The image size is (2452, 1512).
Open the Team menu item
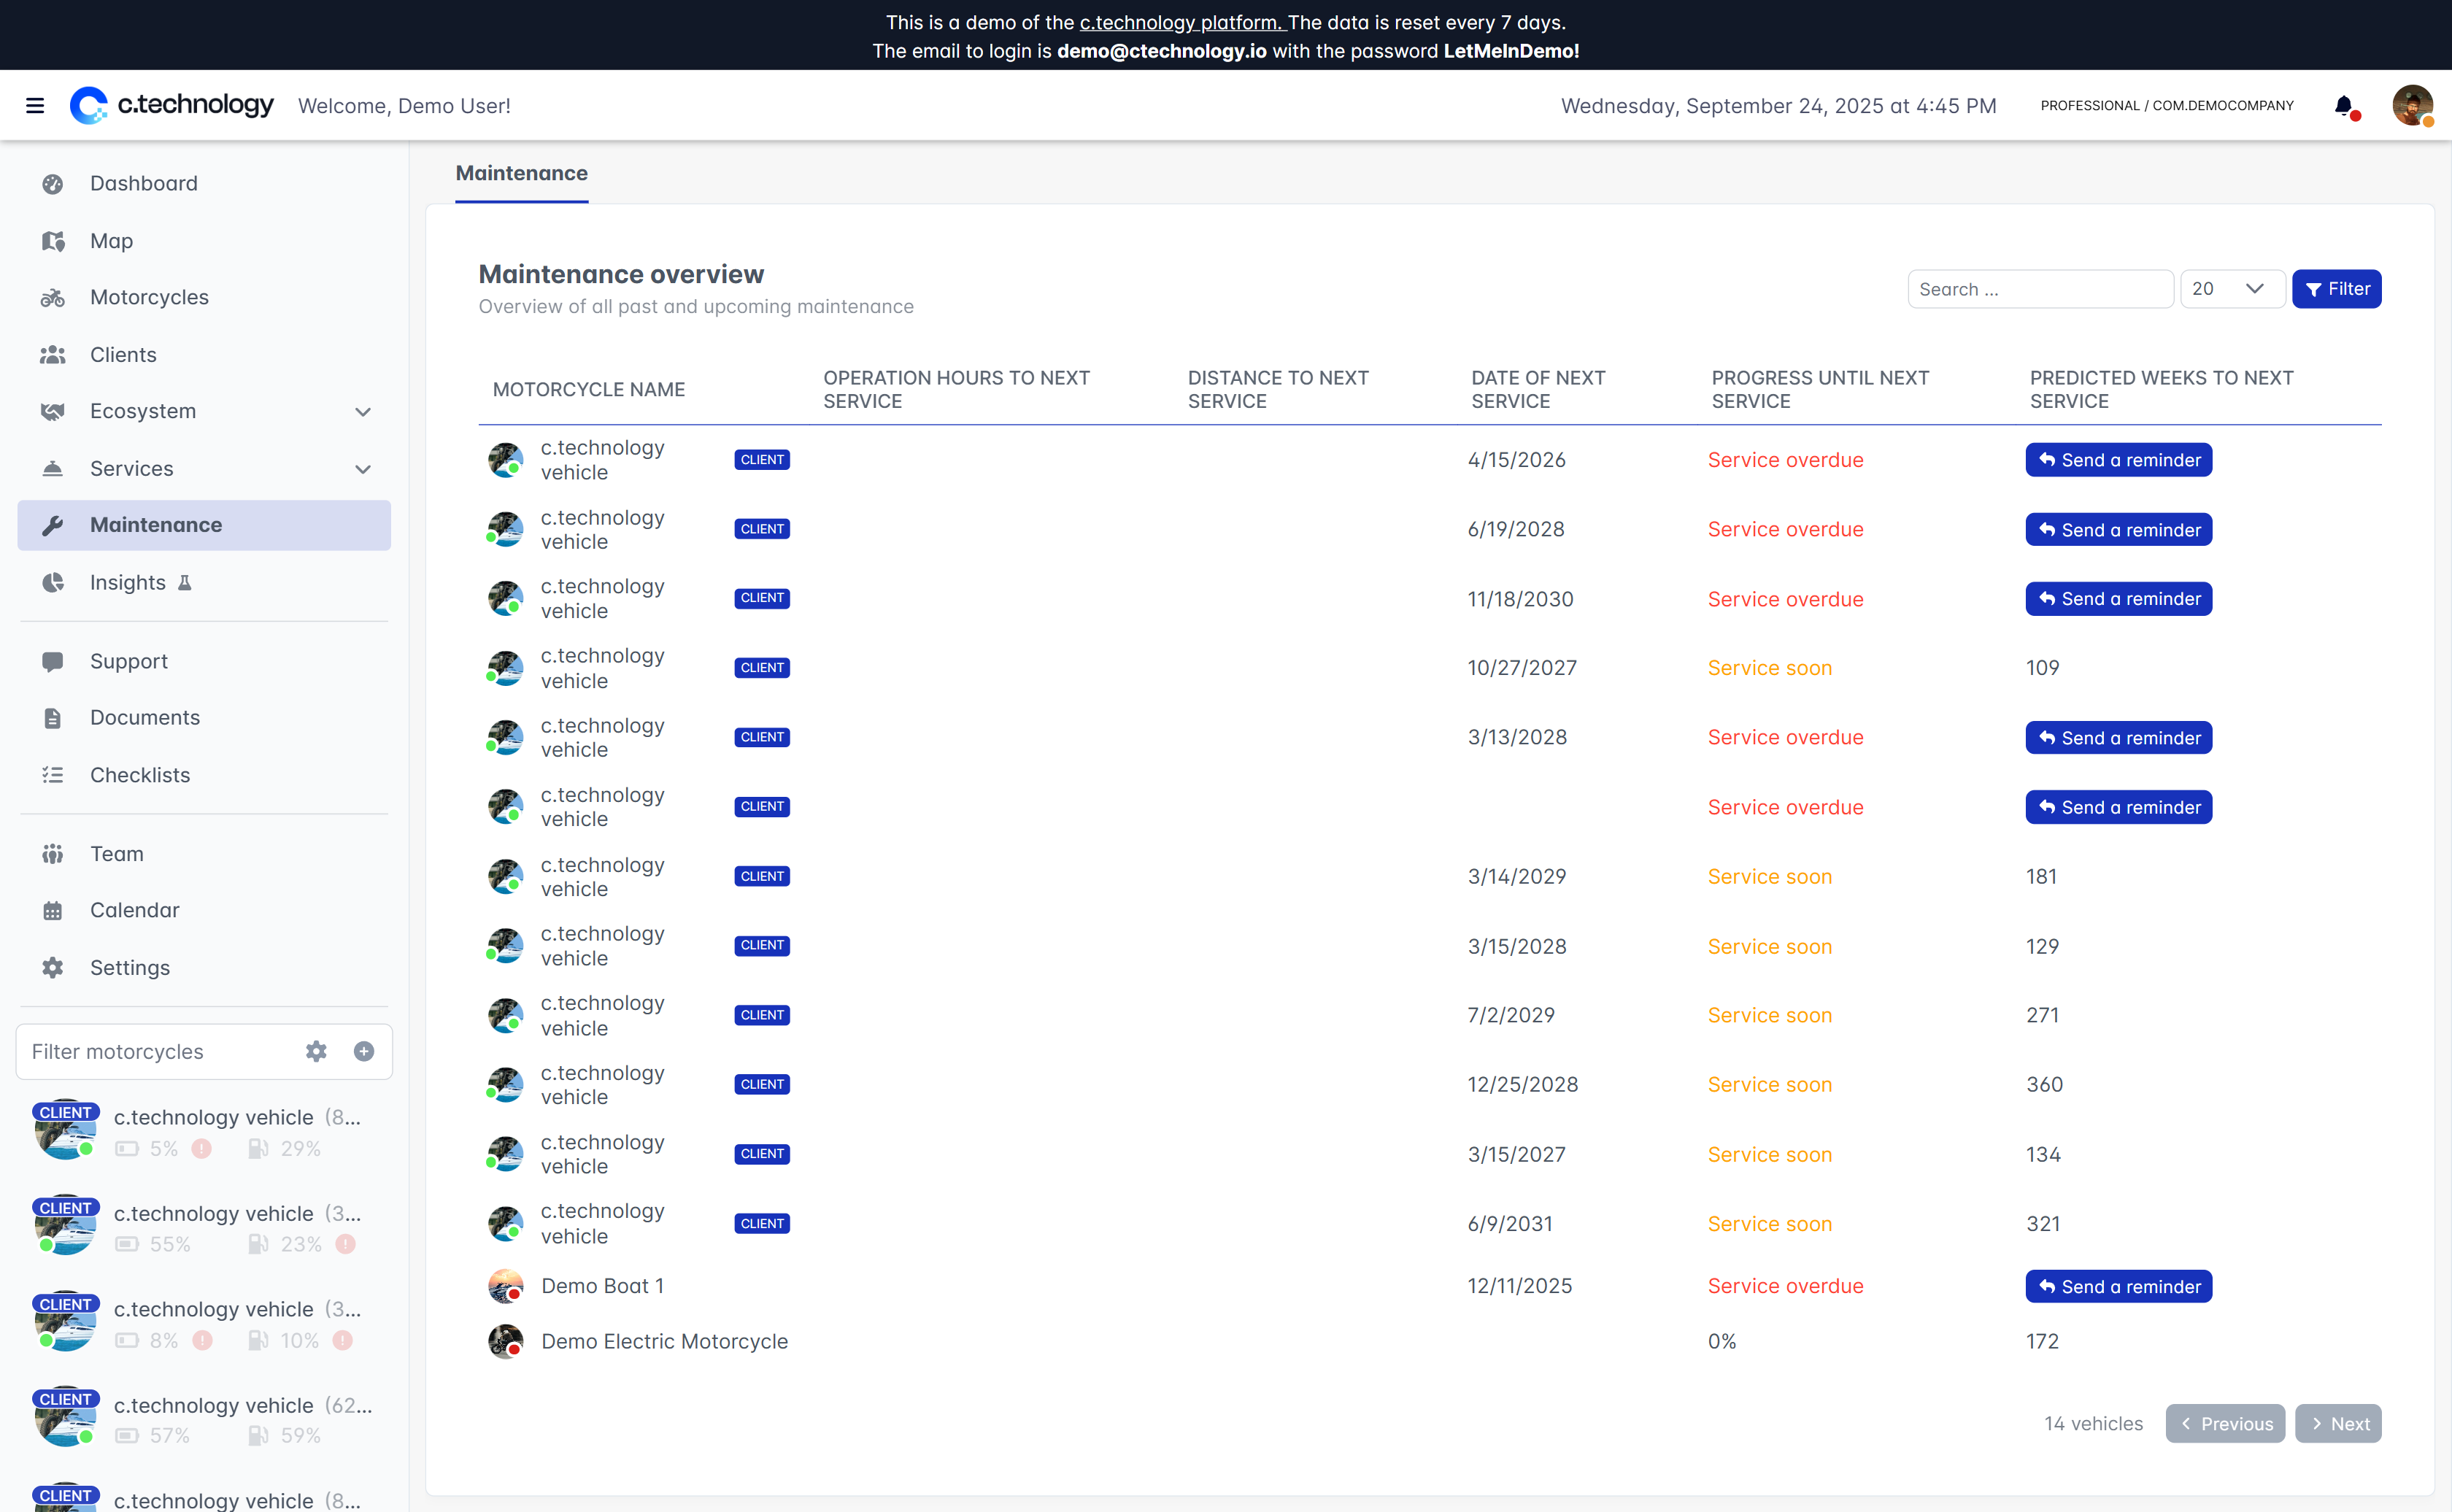(204, 854)
